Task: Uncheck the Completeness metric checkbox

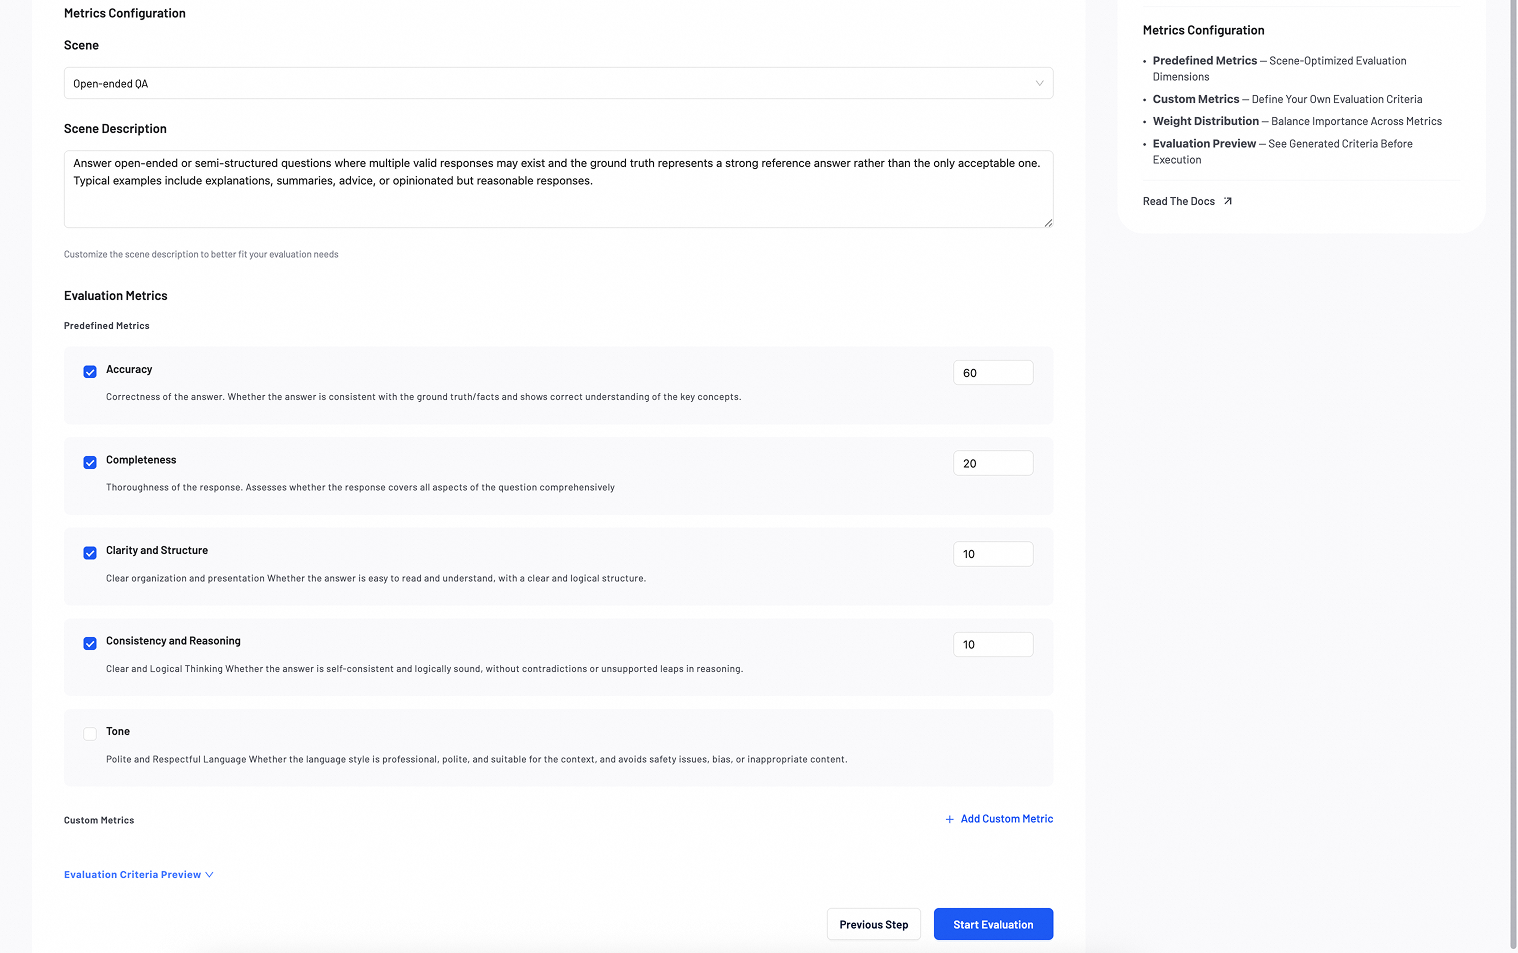Action: [90, 462]
